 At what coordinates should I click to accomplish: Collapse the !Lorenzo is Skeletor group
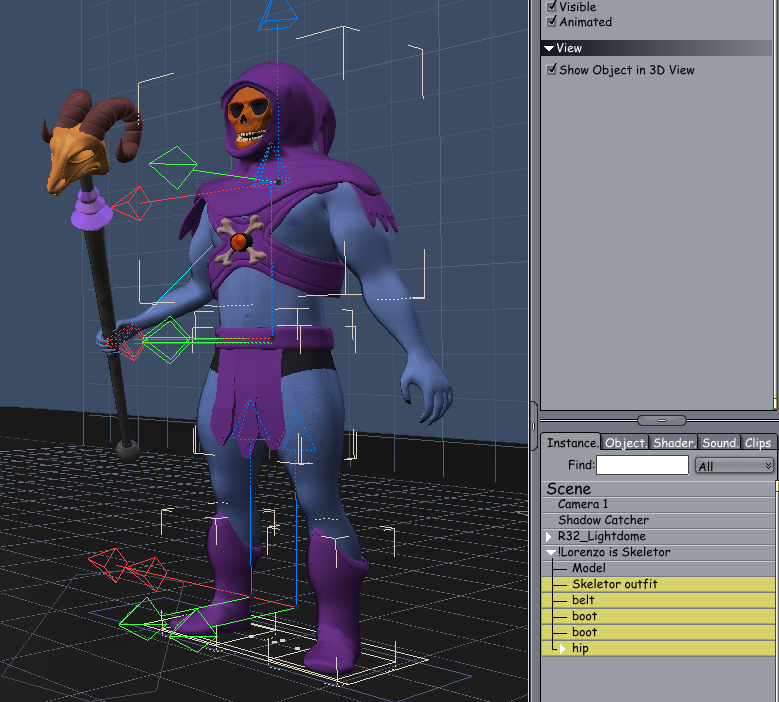click(x=550, y=552)
